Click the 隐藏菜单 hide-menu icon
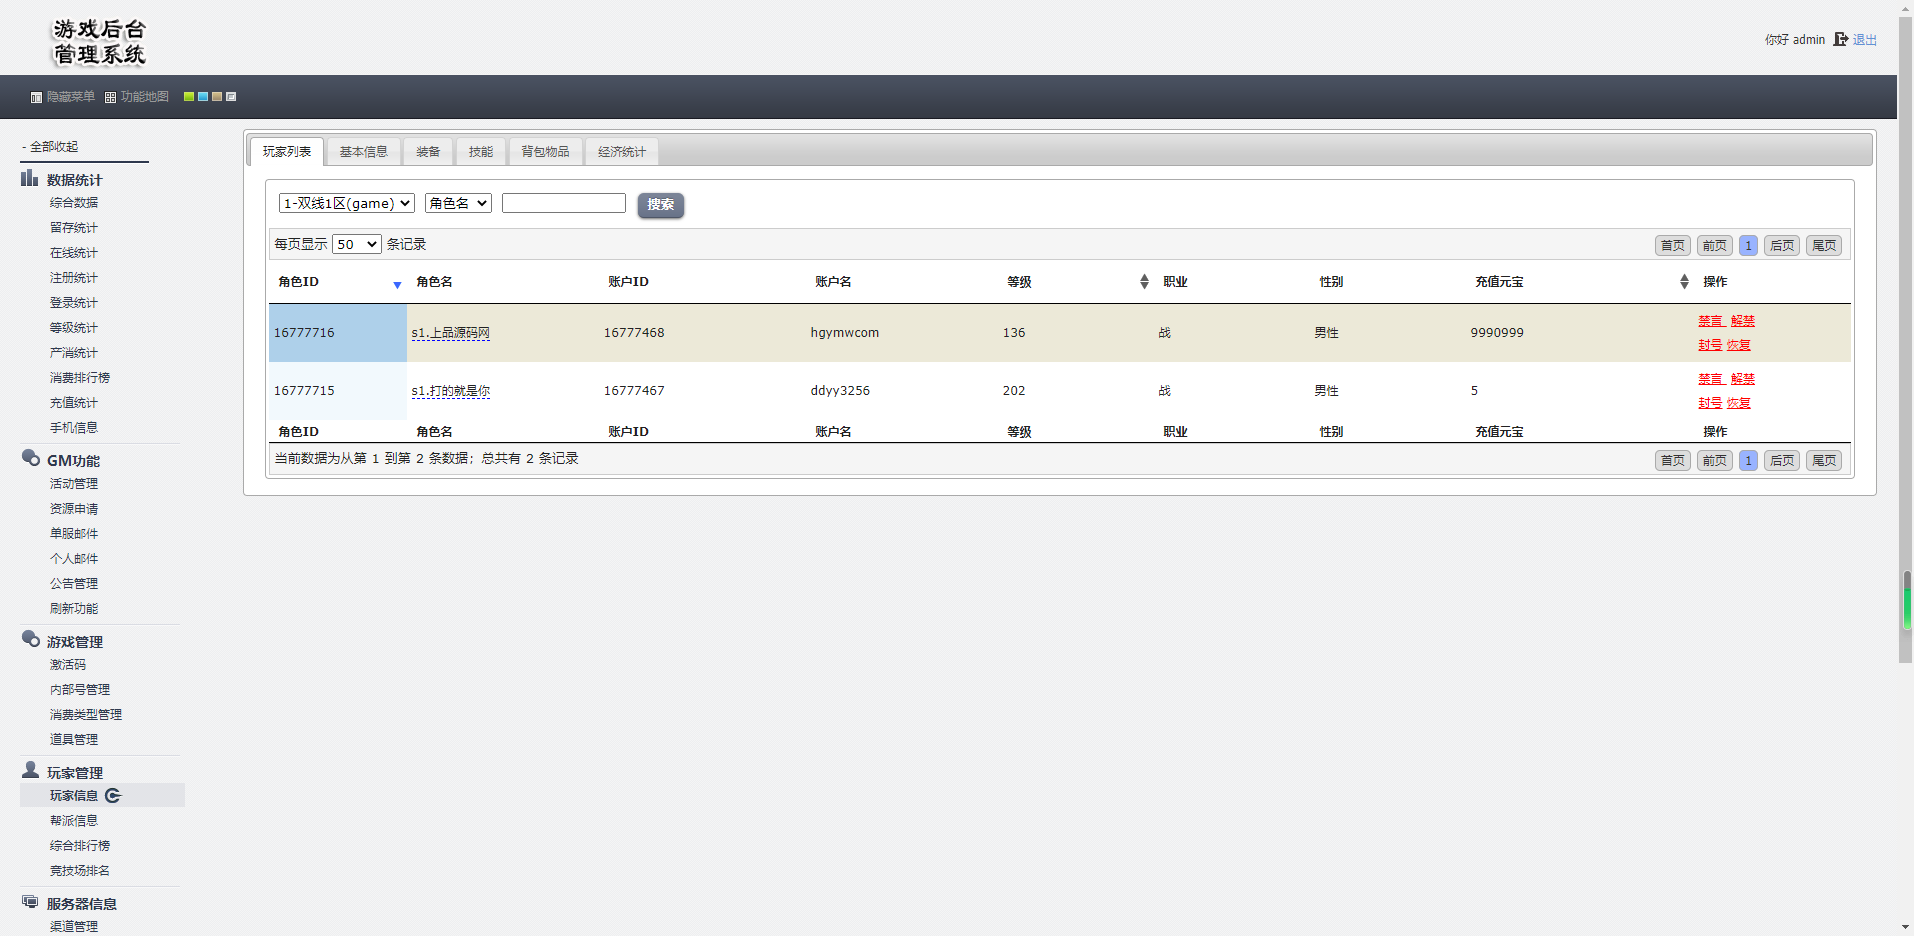The height and width of the screenshot is (936, 1914). coord(36,98)
